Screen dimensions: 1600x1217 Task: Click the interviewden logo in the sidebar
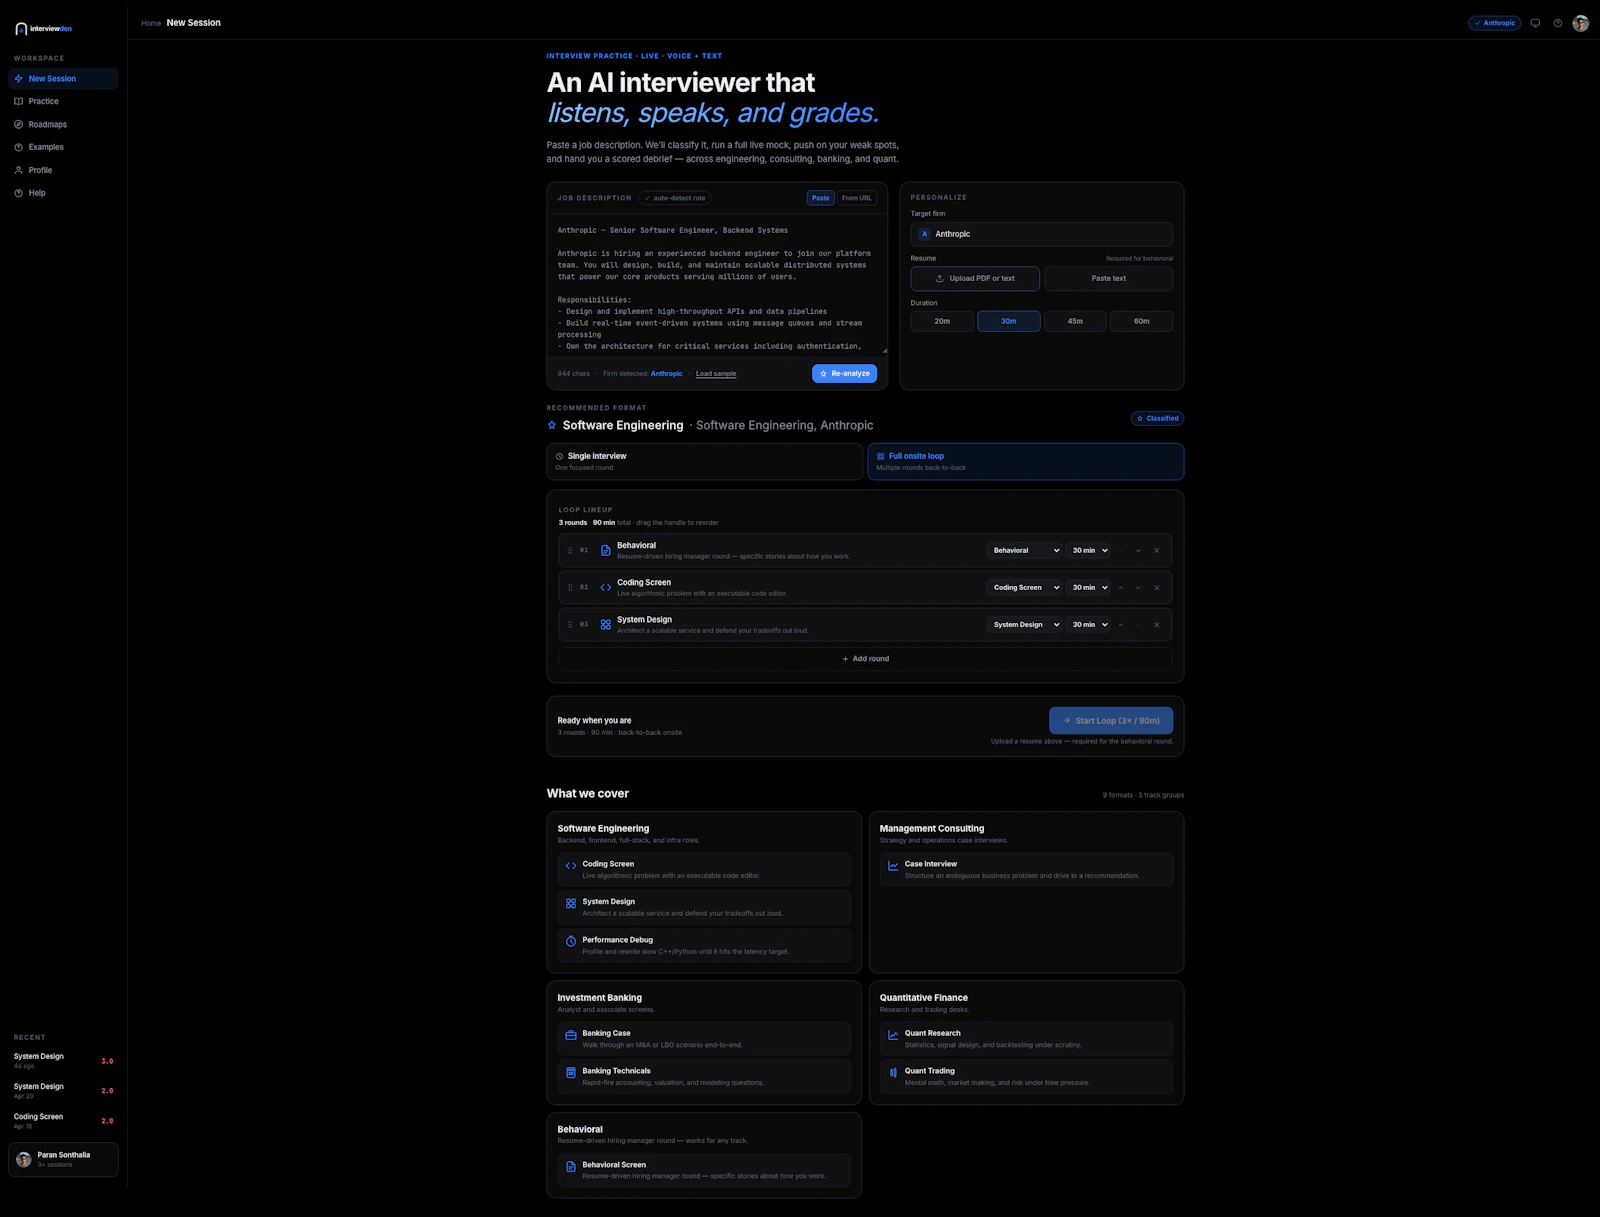click(x=43, y=29)
